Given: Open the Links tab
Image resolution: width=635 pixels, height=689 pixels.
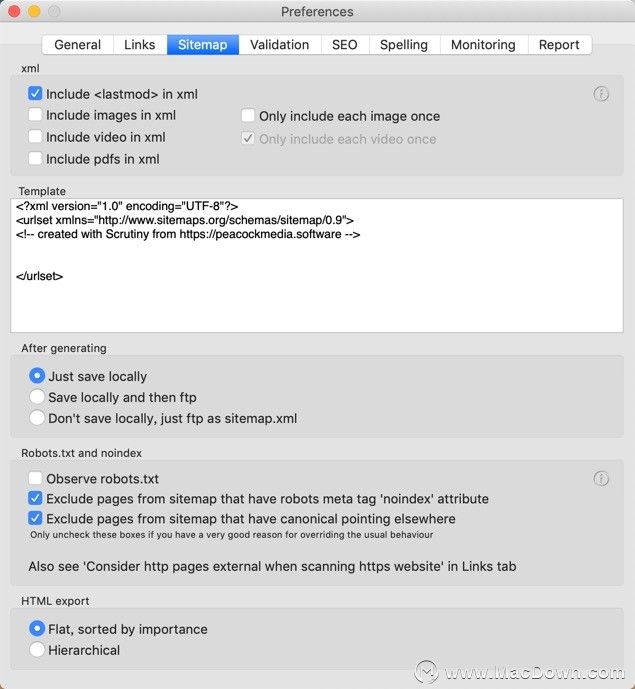Looking at the screenshot, I should (x=140, y=45).
